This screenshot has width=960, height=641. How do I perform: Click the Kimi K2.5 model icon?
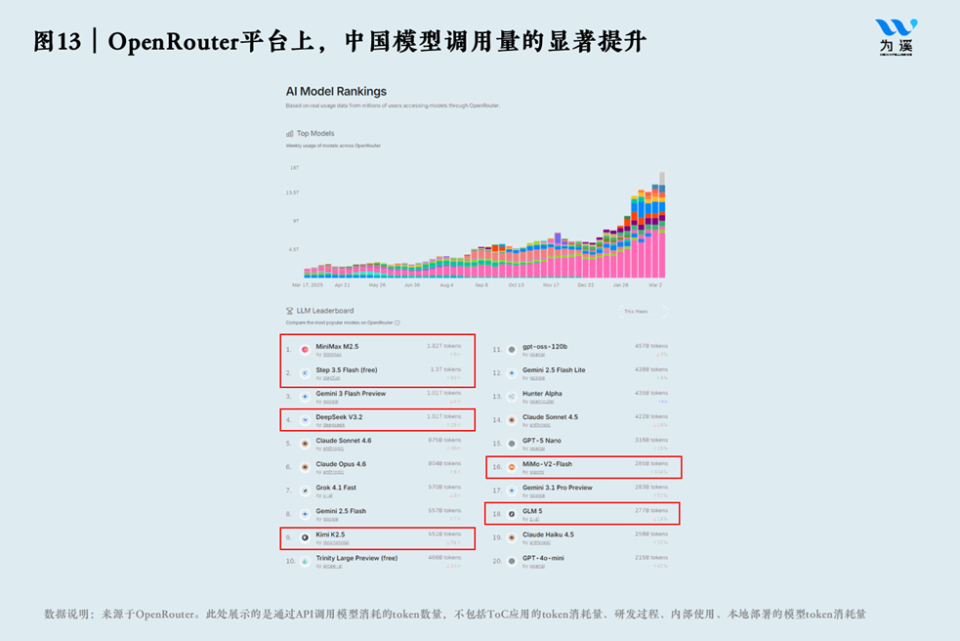tap(305, 538)
